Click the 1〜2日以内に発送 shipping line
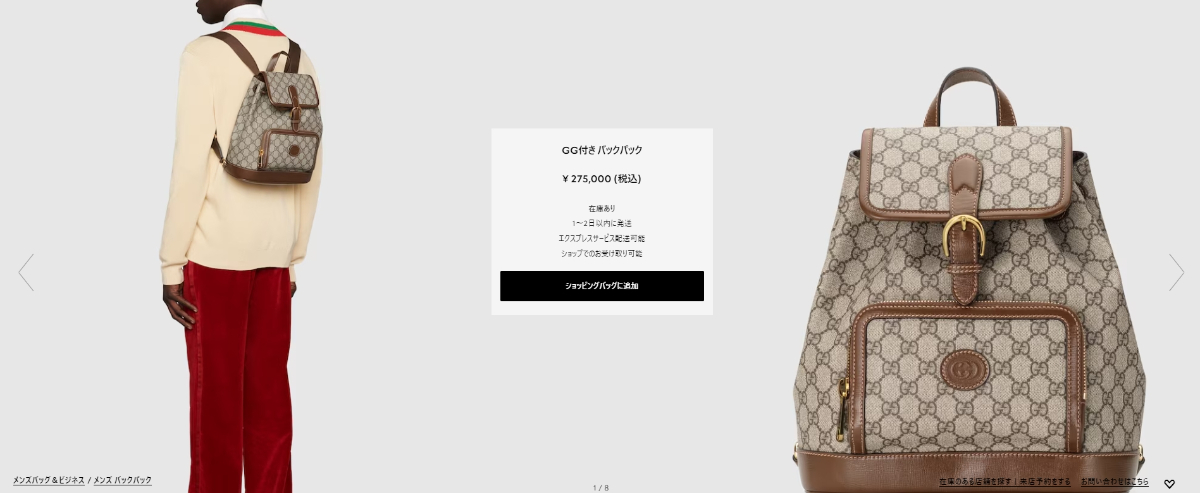Screen dimensions: 1200x493 pyautogui.click(x=602, y=223)
